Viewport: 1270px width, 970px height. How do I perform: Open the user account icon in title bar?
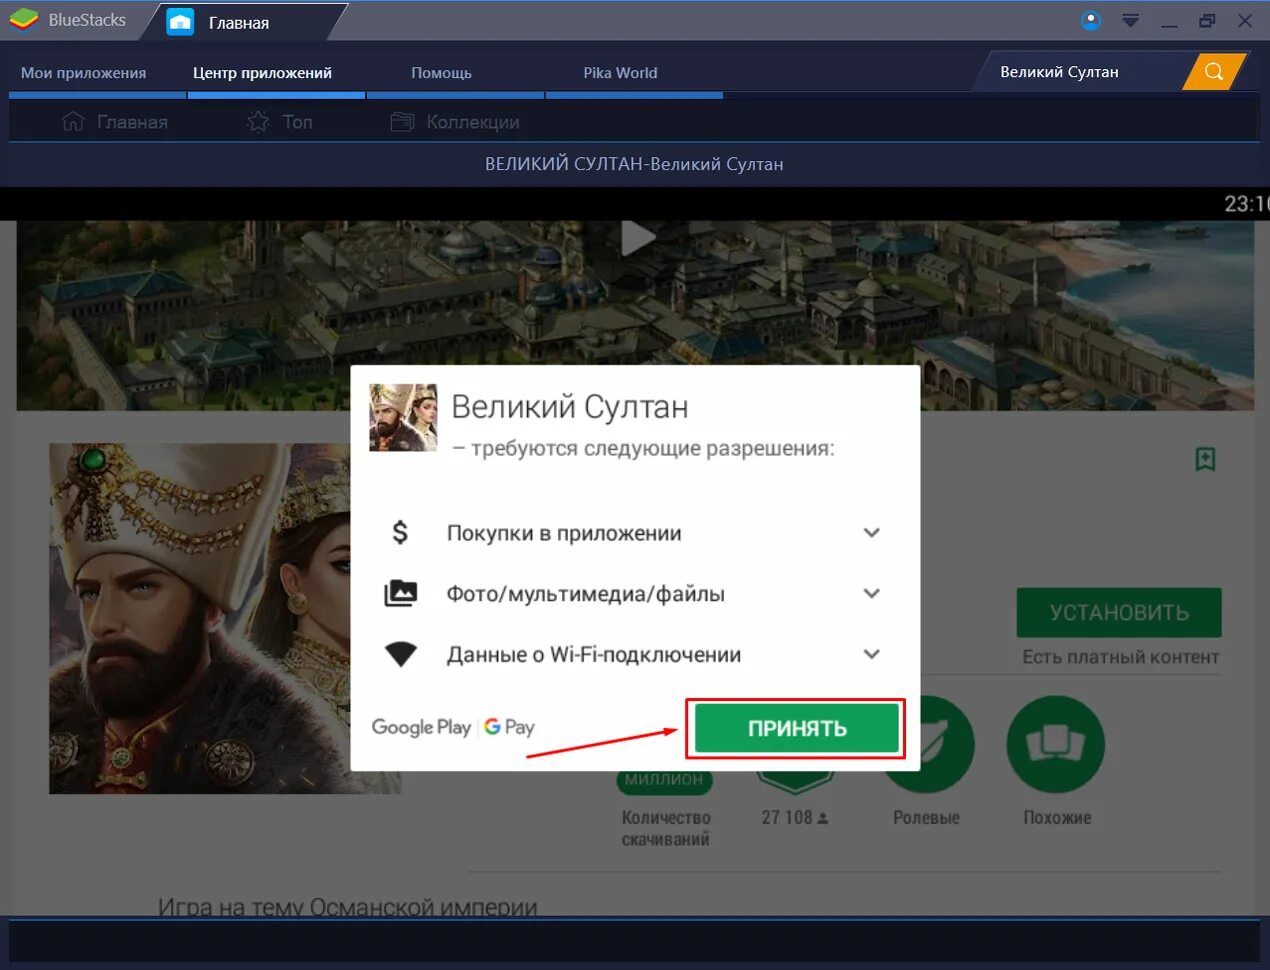pyautogui.click(x=1091, y=20)
